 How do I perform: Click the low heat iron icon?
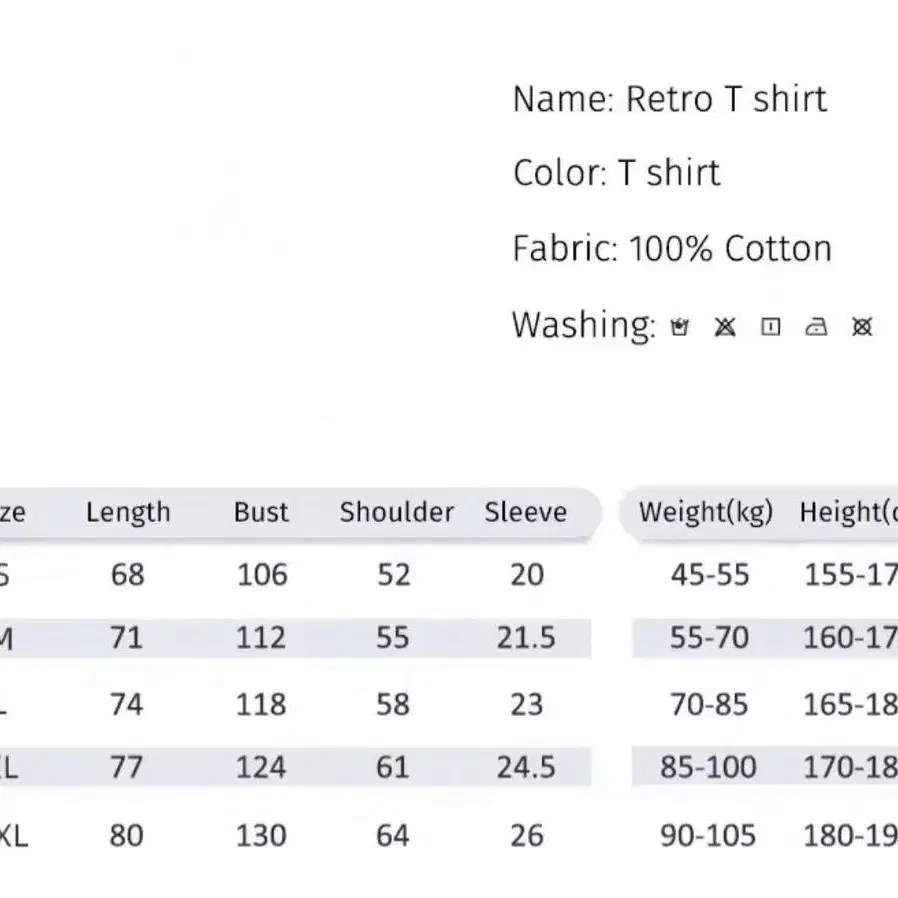tap(816, 327)
